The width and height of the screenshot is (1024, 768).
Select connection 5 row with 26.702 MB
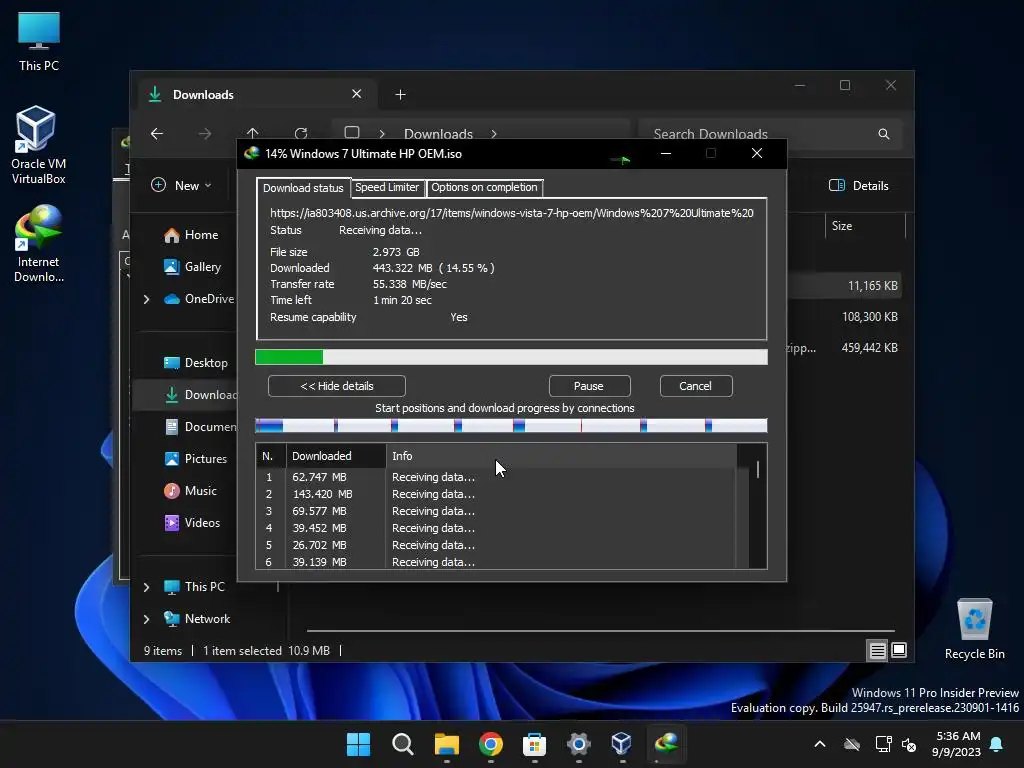pos(496,545)
